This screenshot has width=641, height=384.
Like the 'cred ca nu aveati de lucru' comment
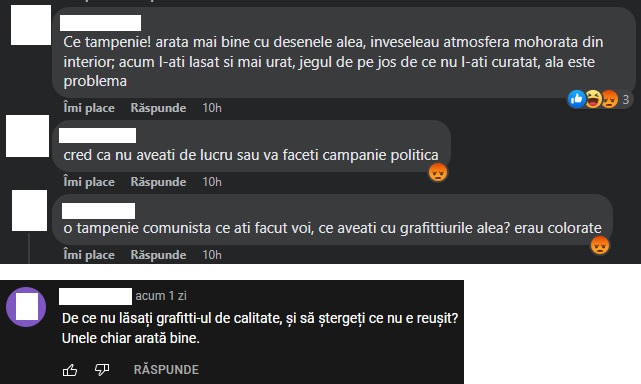point(89,182)
